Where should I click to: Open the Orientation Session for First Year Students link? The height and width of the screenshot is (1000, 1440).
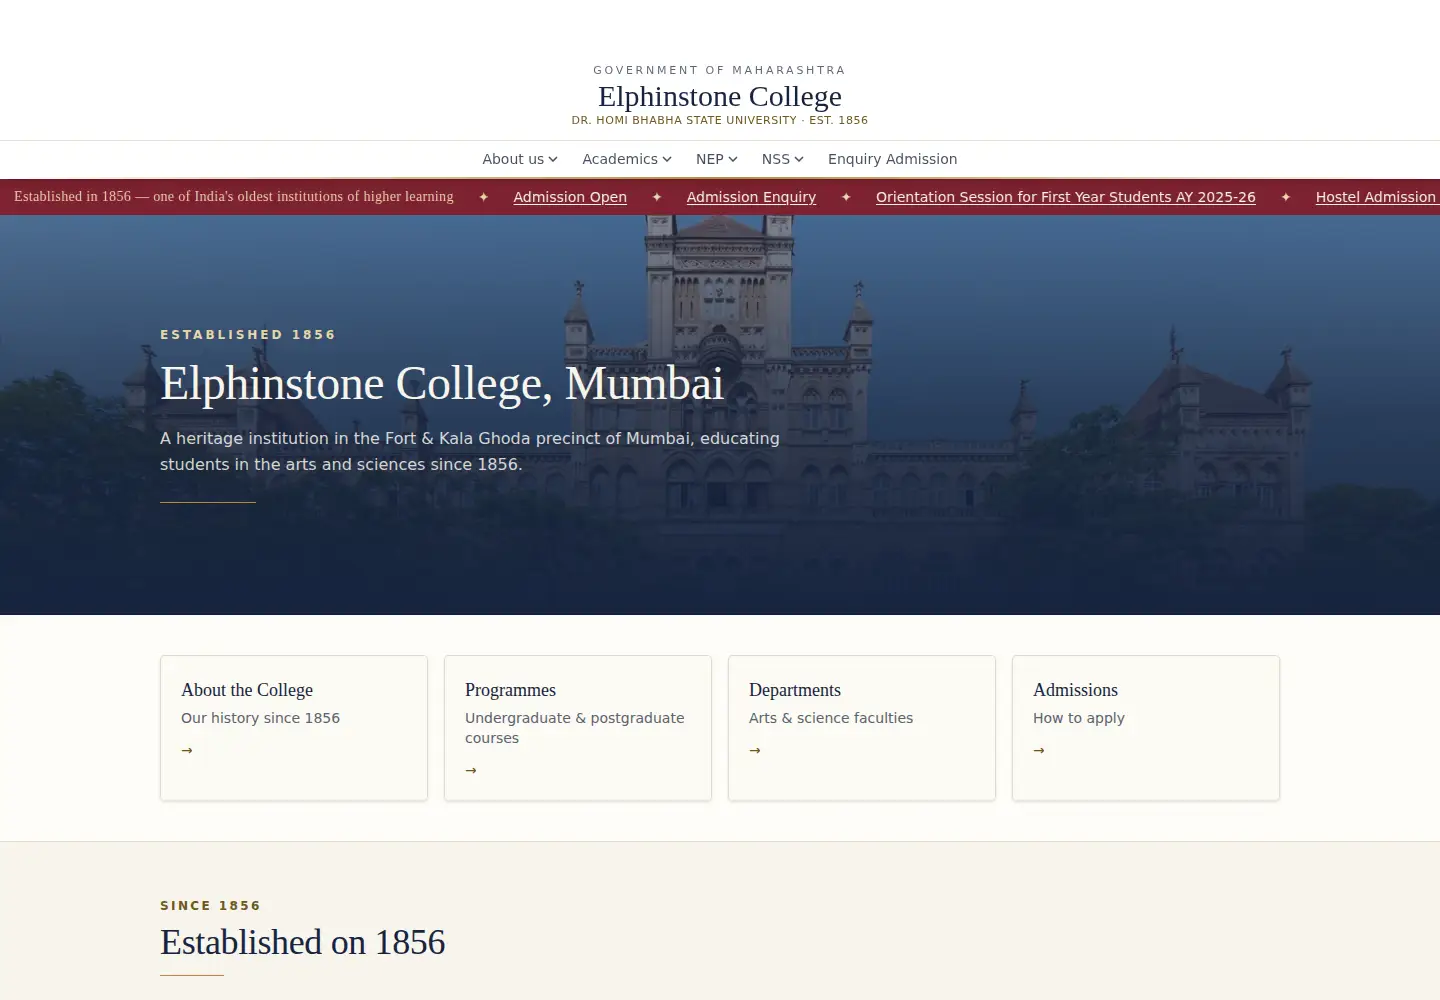(1066, 197)
